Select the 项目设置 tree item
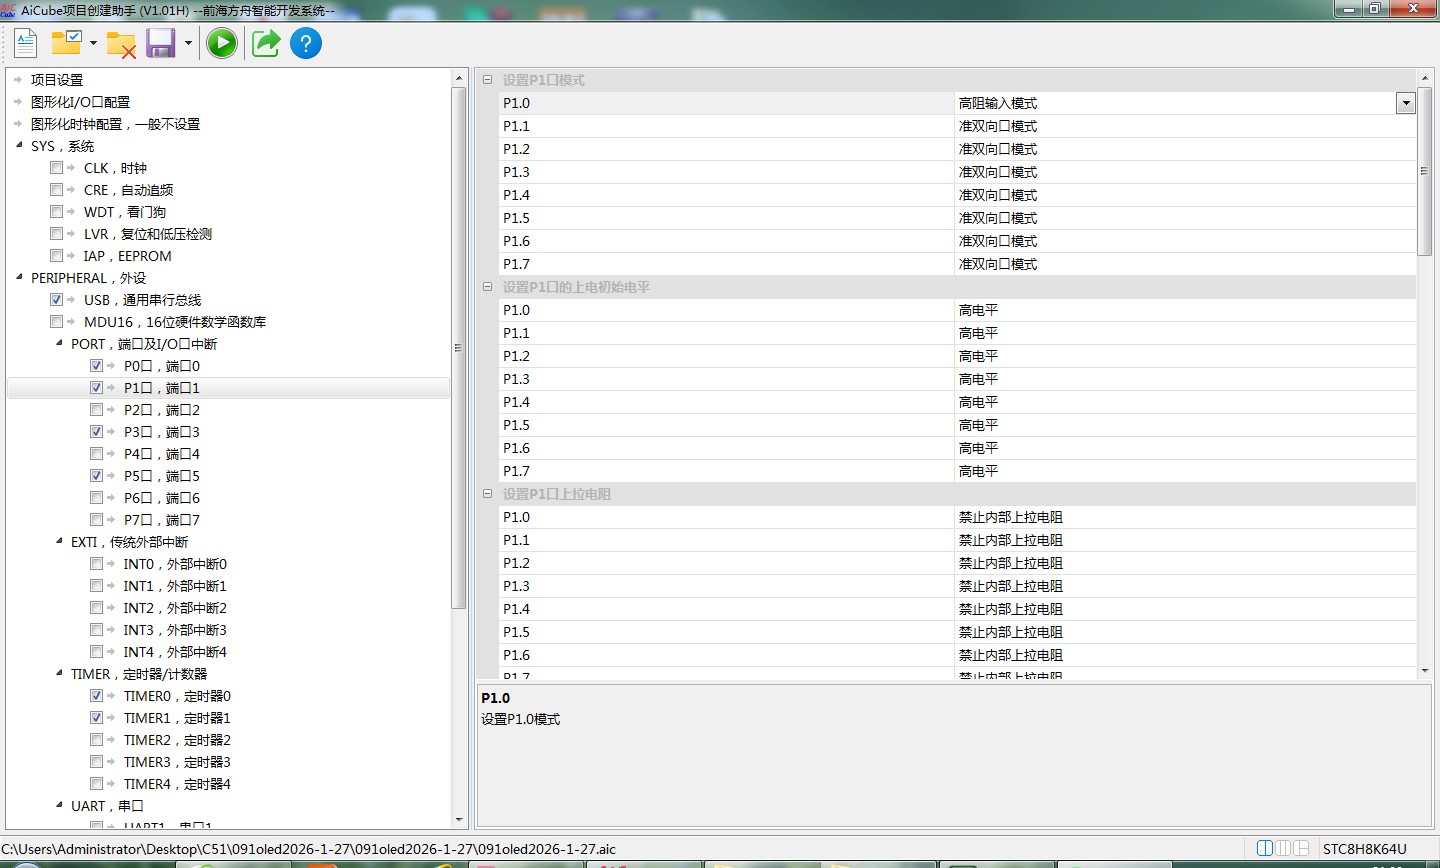The height and width of the screenshot is (868, 1440). pyautogui.click(x=57, y=80)
